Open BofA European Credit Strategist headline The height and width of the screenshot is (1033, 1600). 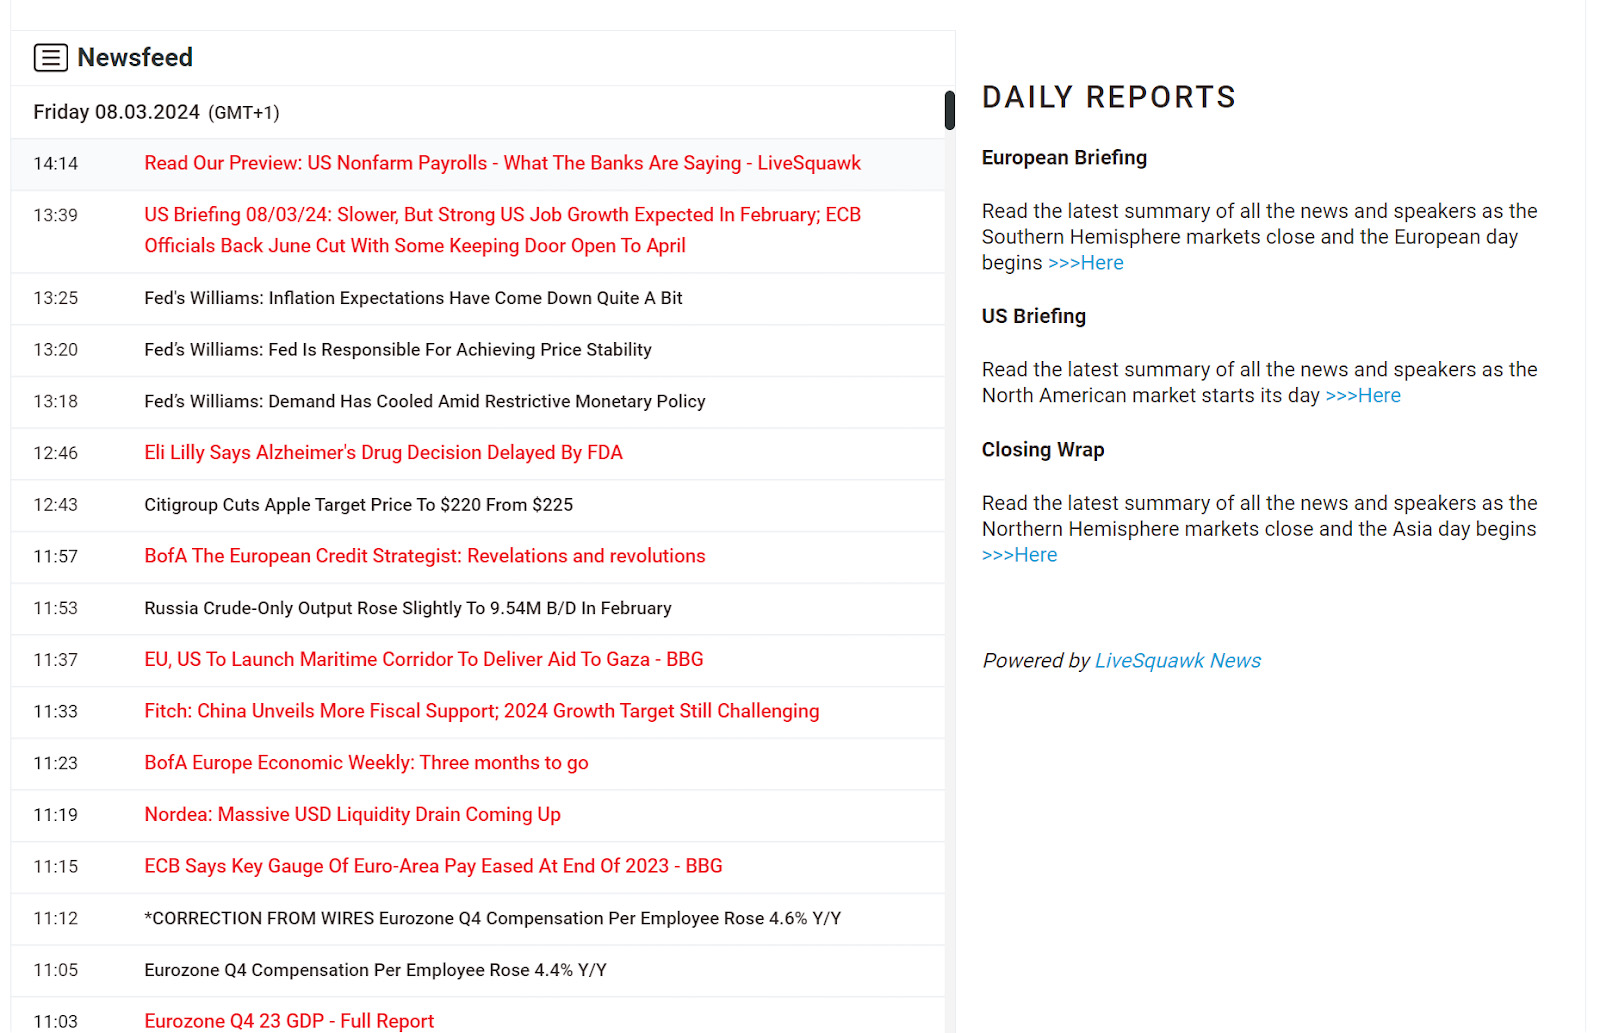click(425, 556)
